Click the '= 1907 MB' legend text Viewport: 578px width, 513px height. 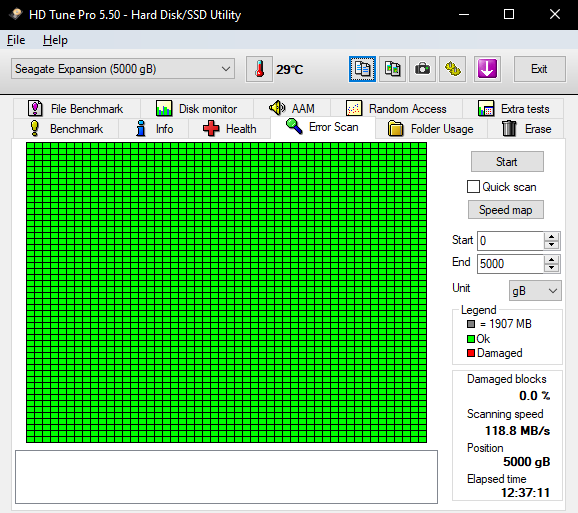[506, 324]
